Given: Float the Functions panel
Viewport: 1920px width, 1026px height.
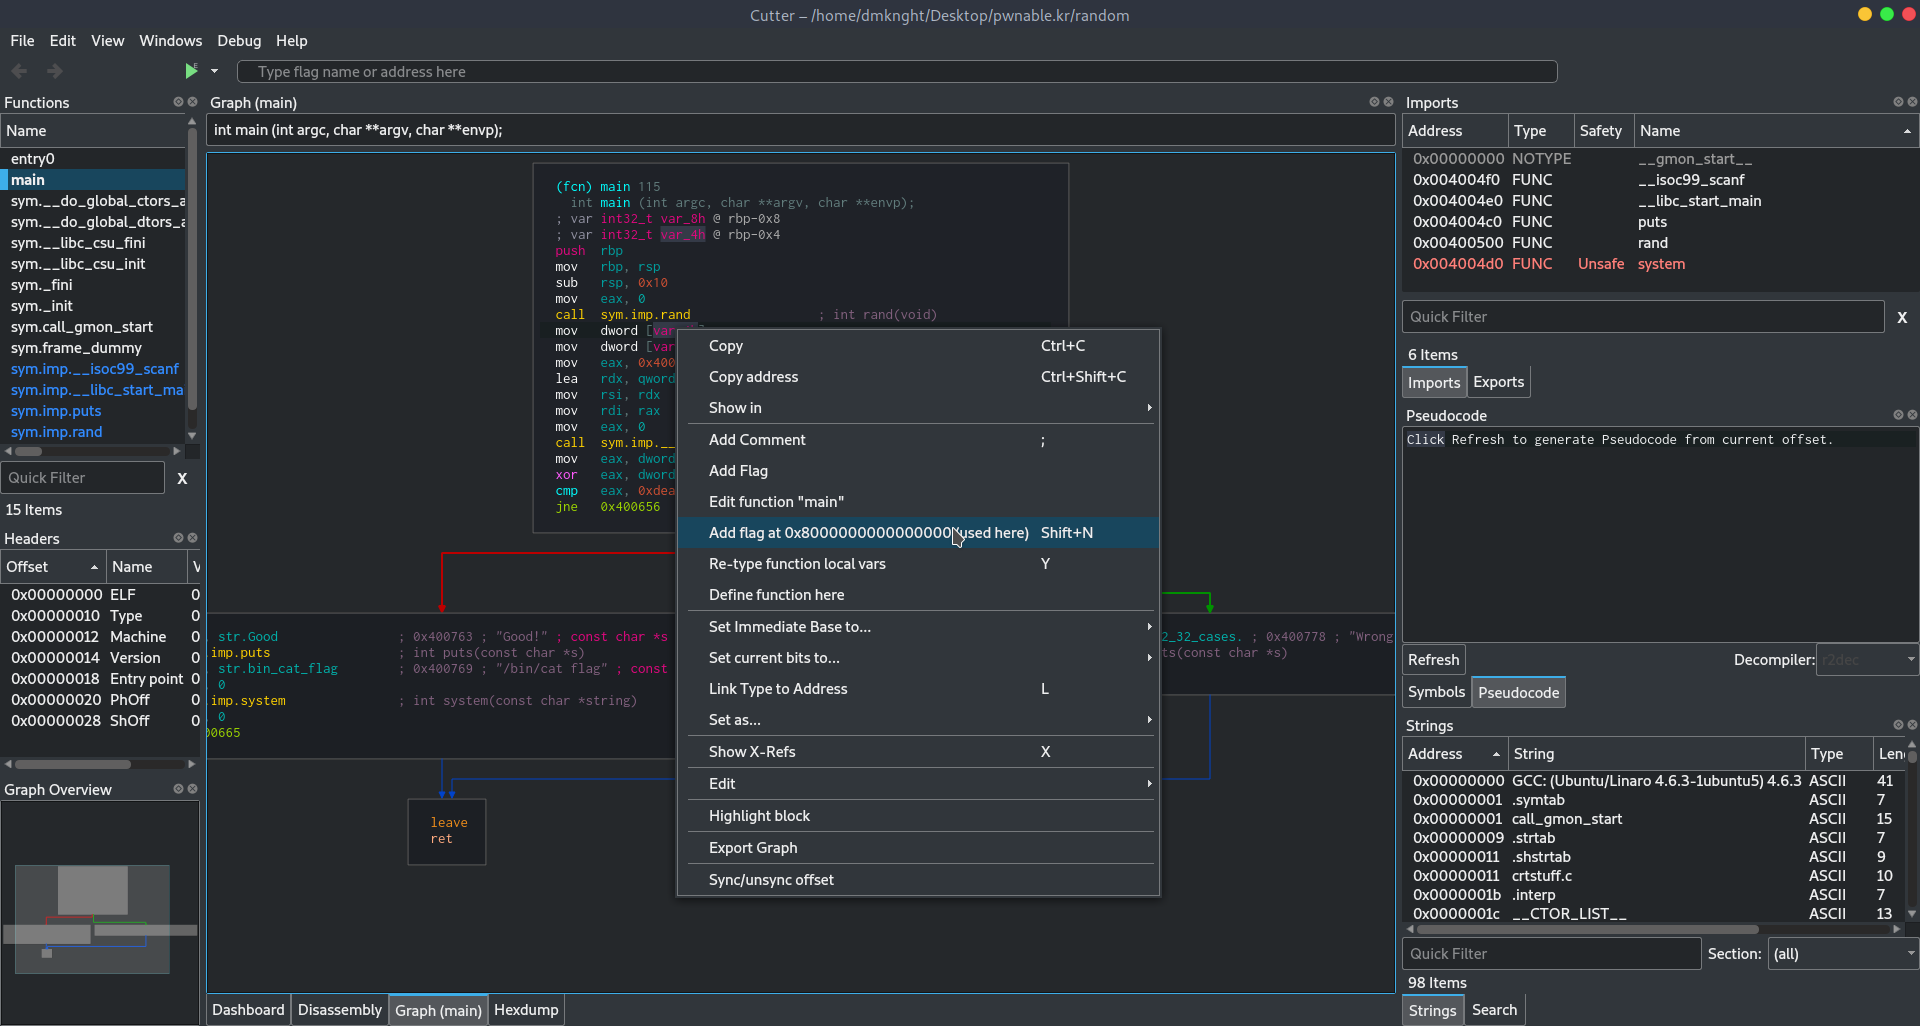Looking at the screenshot, I should click(178, 102).
